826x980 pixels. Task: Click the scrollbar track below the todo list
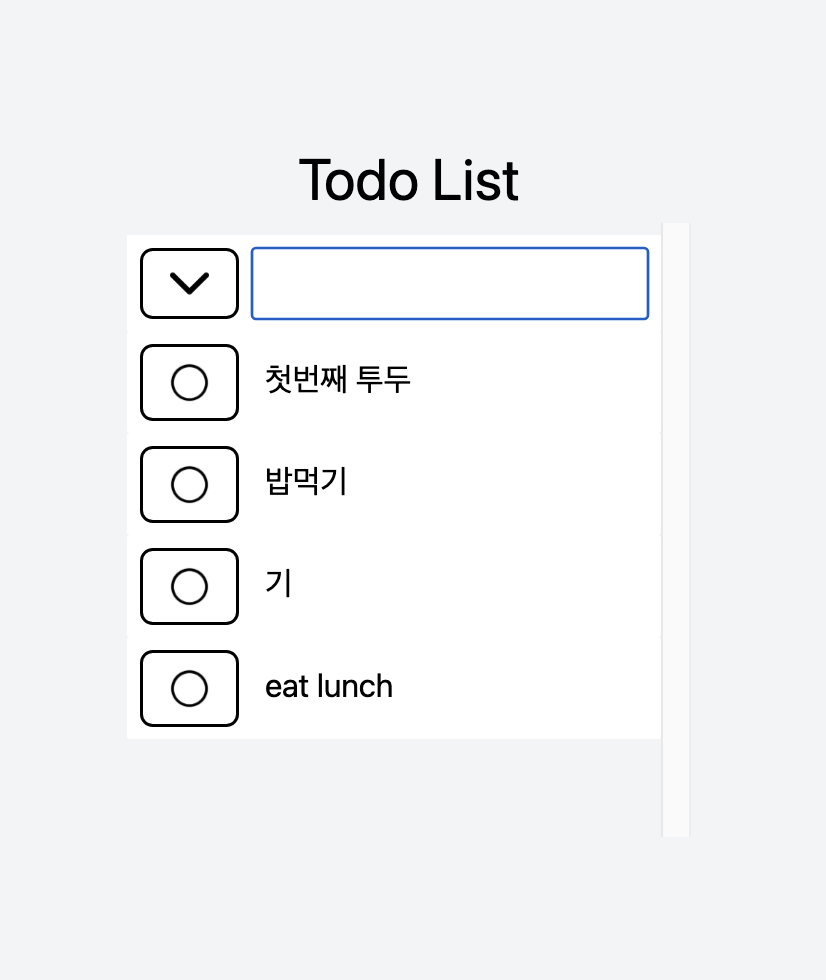click(x=675, y=789)
